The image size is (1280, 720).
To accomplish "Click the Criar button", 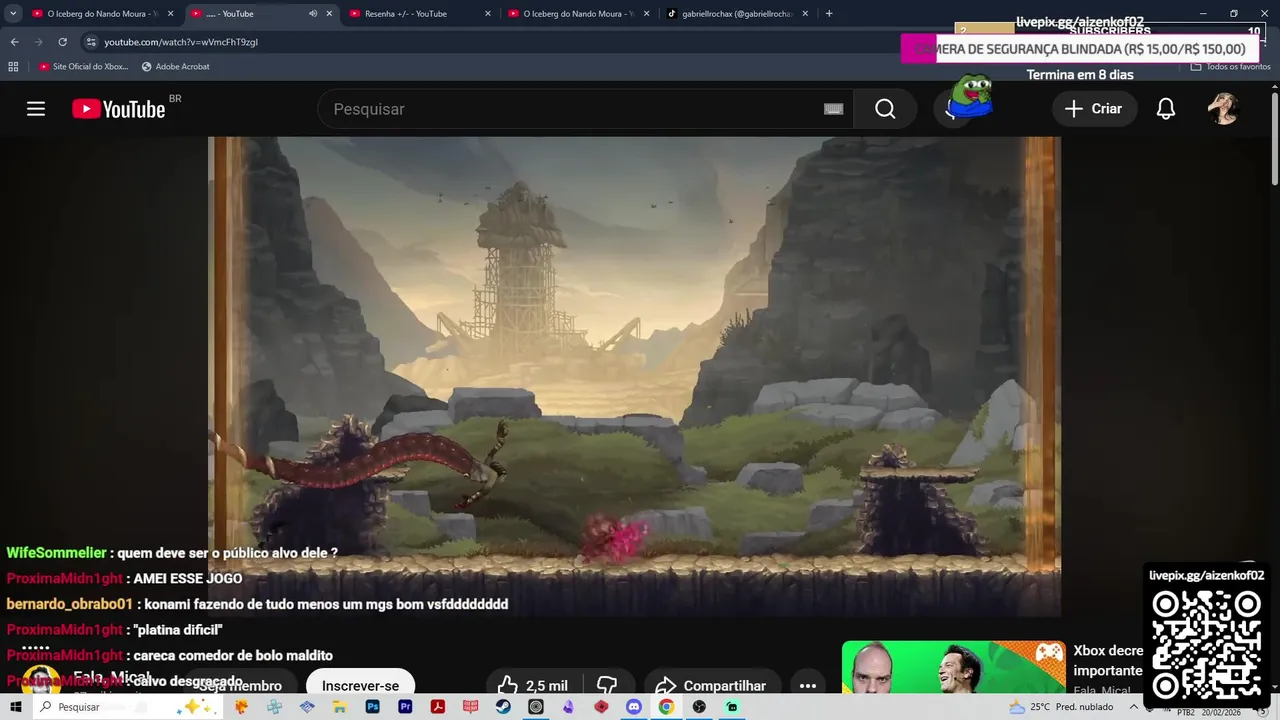I will click(x=1094, y=109).
